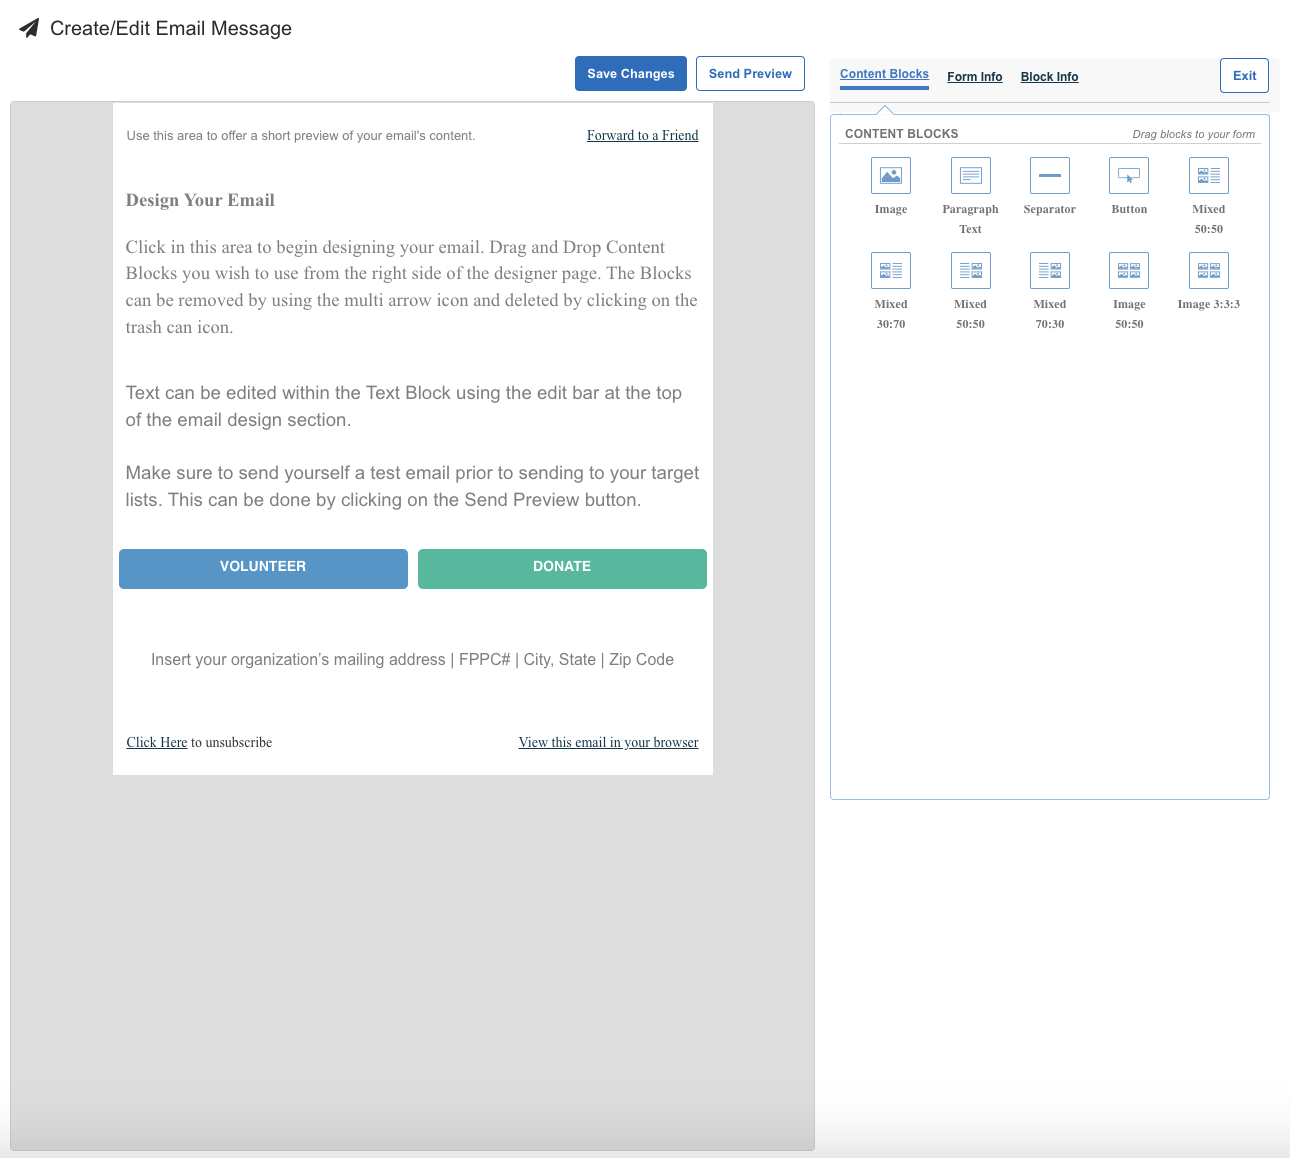1290x1158 pixels.
Task: Select the Image content block icon
Action: click(x=890, y=175)
